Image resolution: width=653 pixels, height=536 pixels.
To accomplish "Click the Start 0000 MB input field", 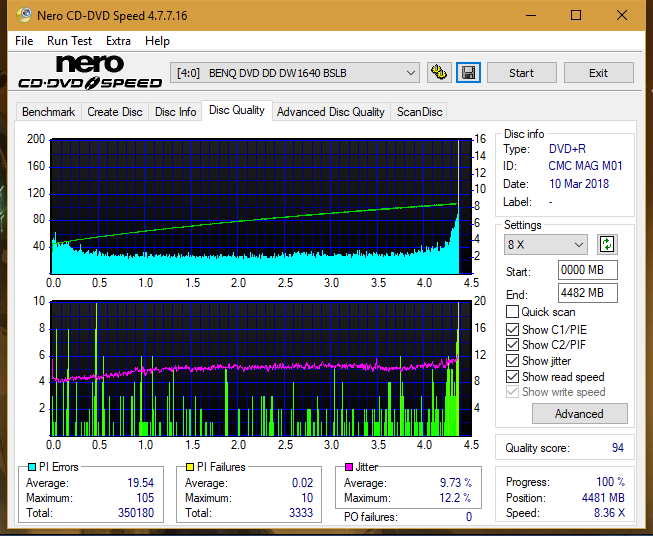I will [588, 270].
